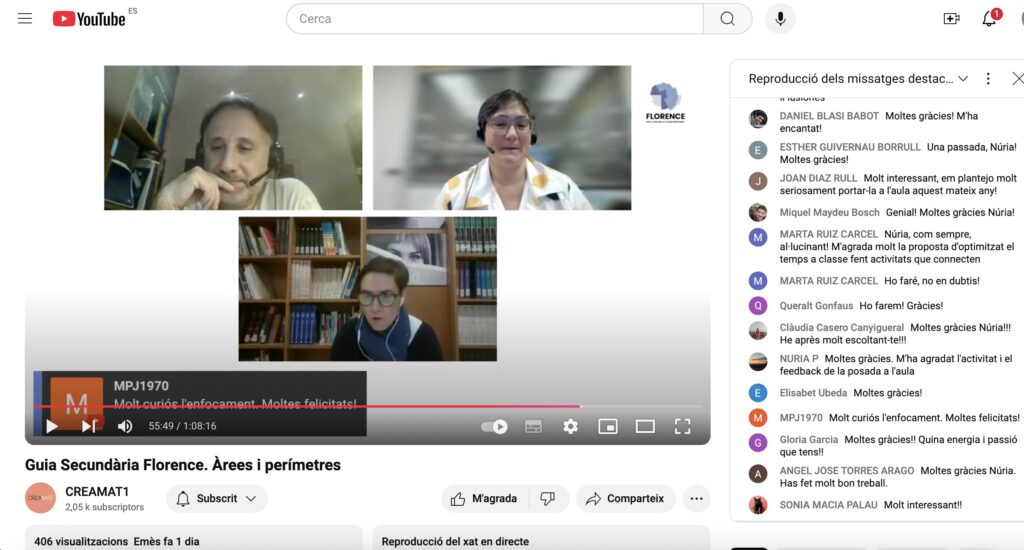Mute the video volume
The height and width of the screenshot is (550, 1024).
pos(125,426)
